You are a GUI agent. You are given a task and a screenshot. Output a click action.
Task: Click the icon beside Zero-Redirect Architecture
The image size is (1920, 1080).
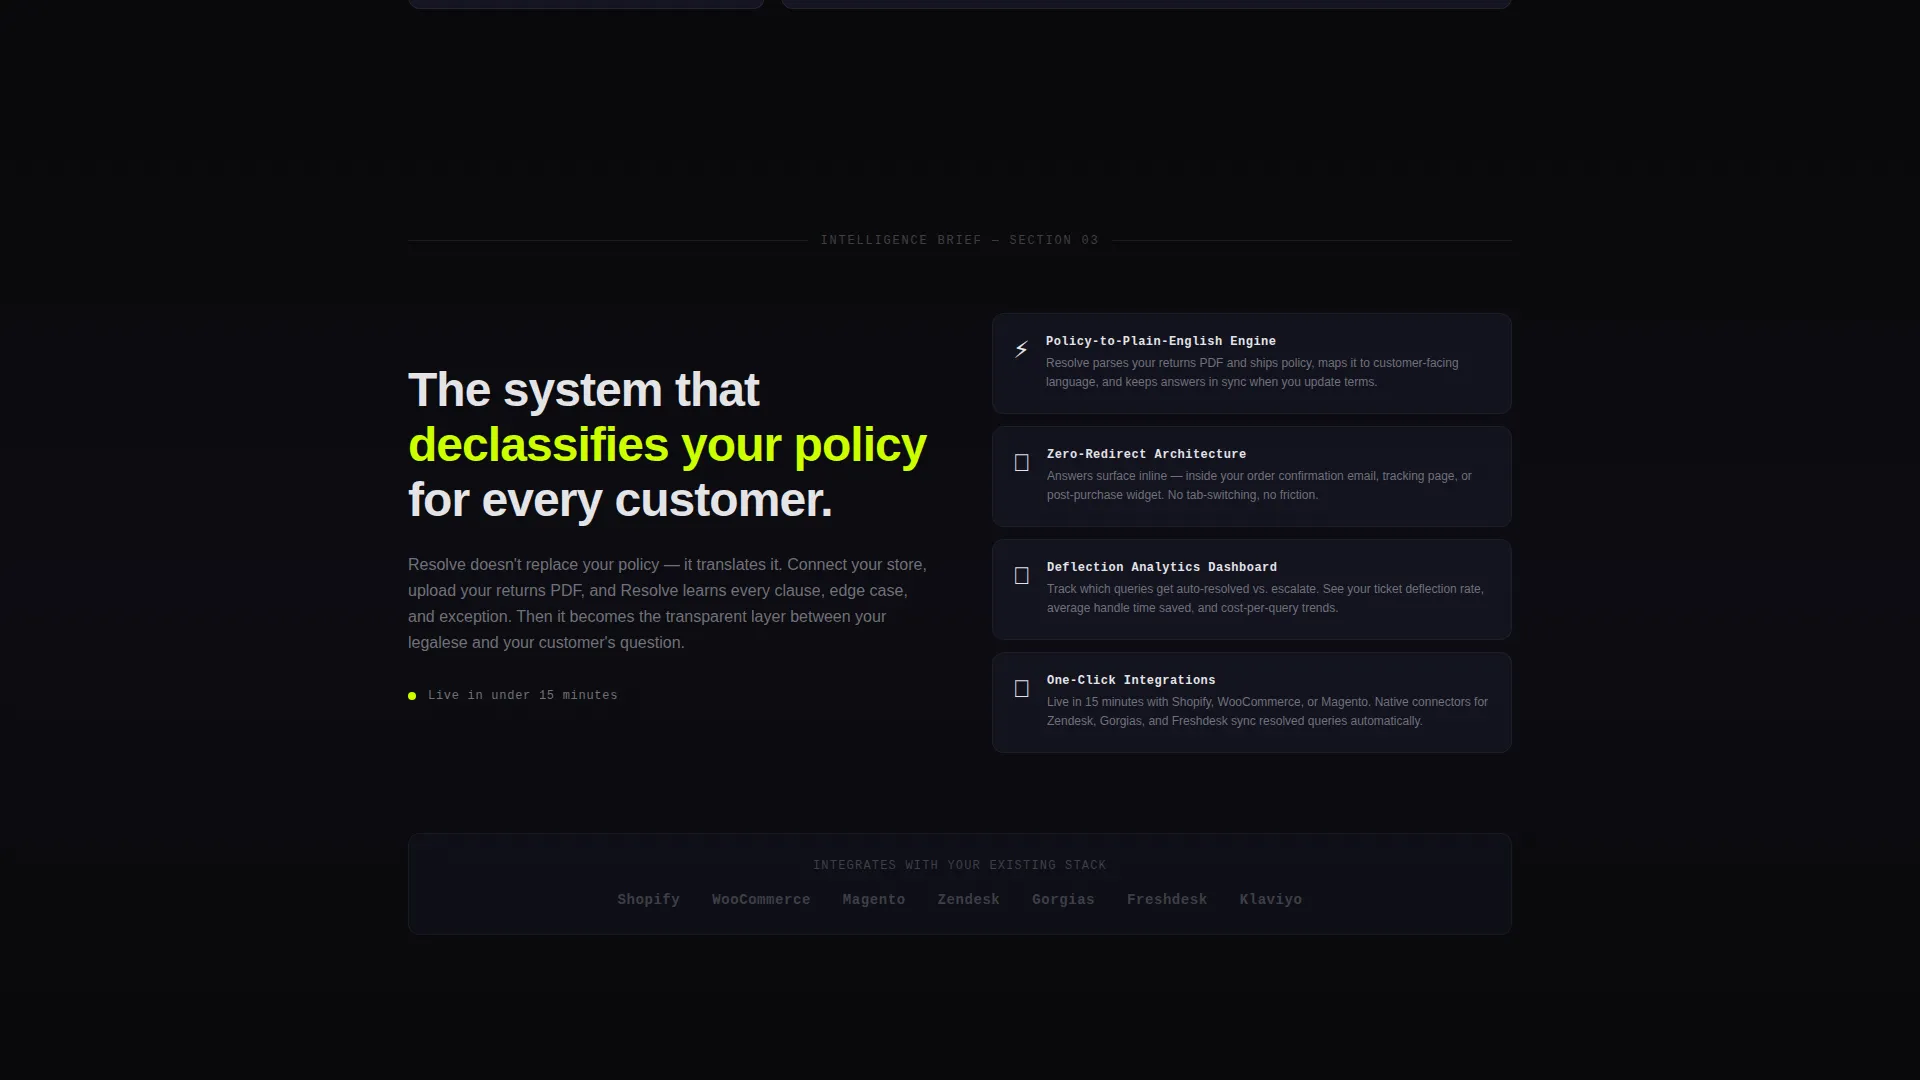coord(1021,463)
